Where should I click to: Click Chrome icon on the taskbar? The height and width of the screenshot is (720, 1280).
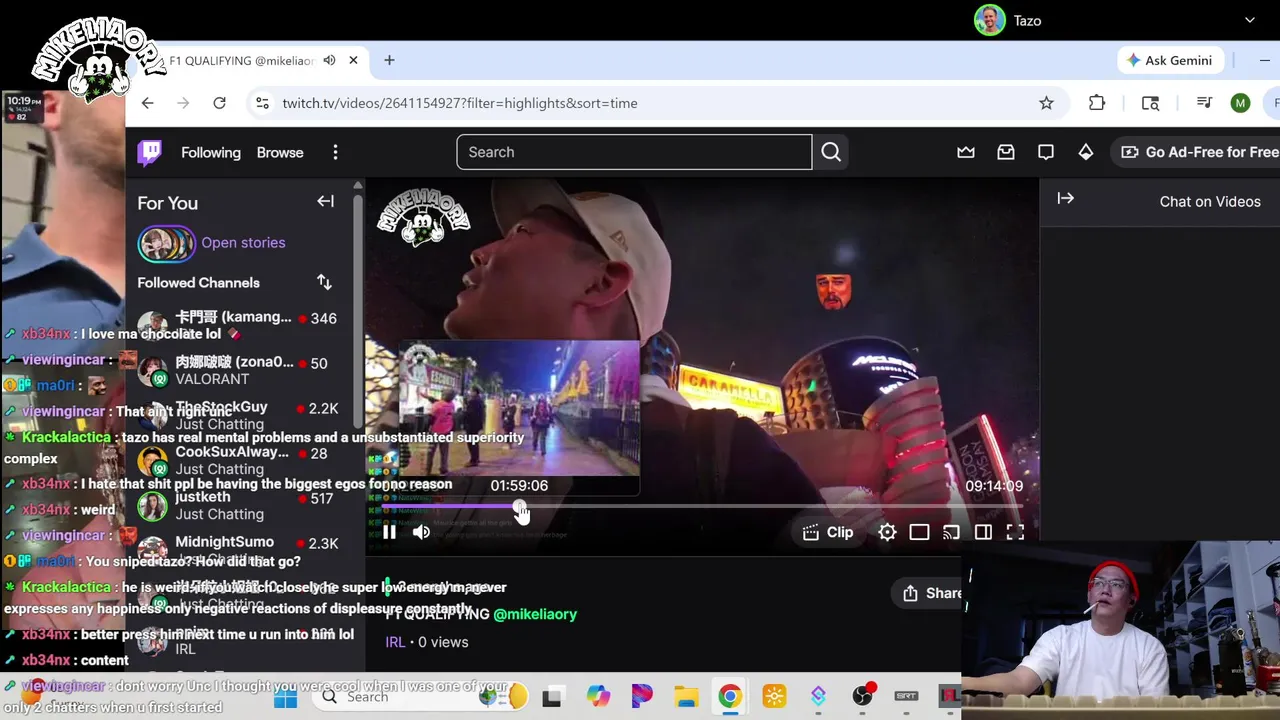[x=730, y=697]
